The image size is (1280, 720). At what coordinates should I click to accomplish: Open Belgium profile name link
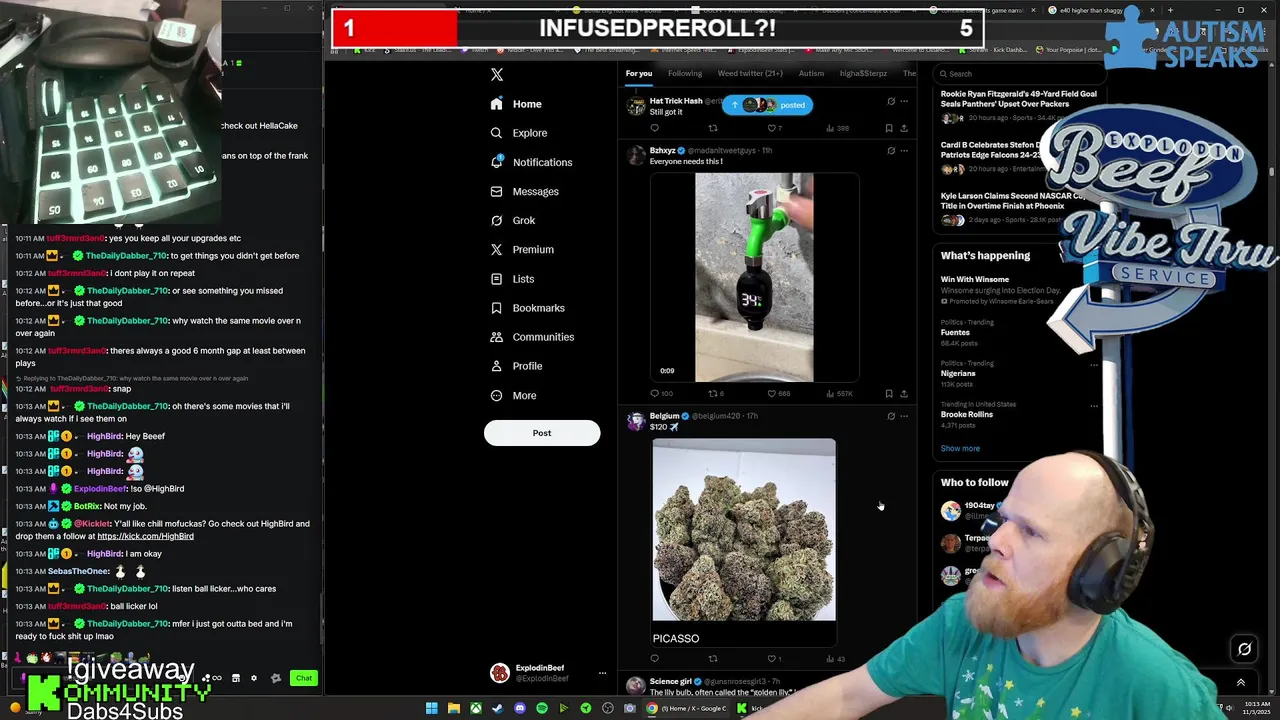[x=664, y=416]
